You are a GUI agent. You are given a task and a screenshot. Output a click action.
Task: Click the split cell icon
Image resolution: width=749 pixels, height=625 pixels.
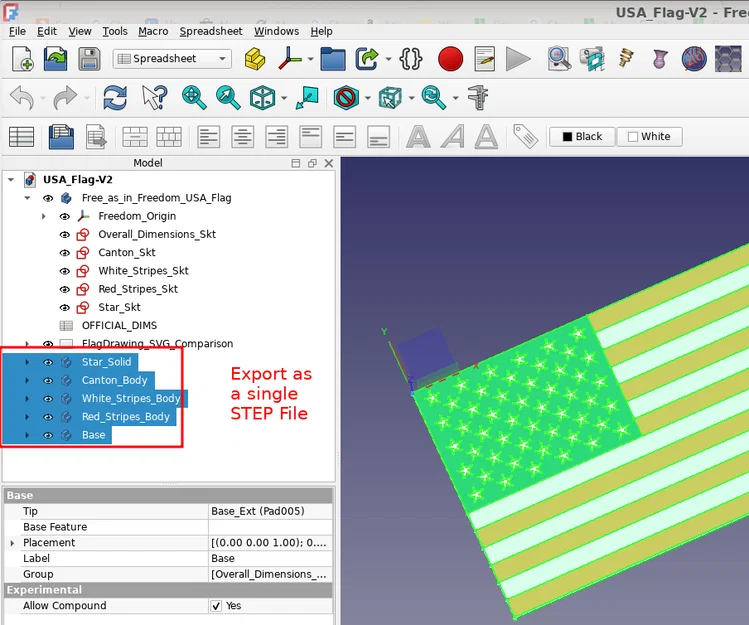tap(169, 137)
